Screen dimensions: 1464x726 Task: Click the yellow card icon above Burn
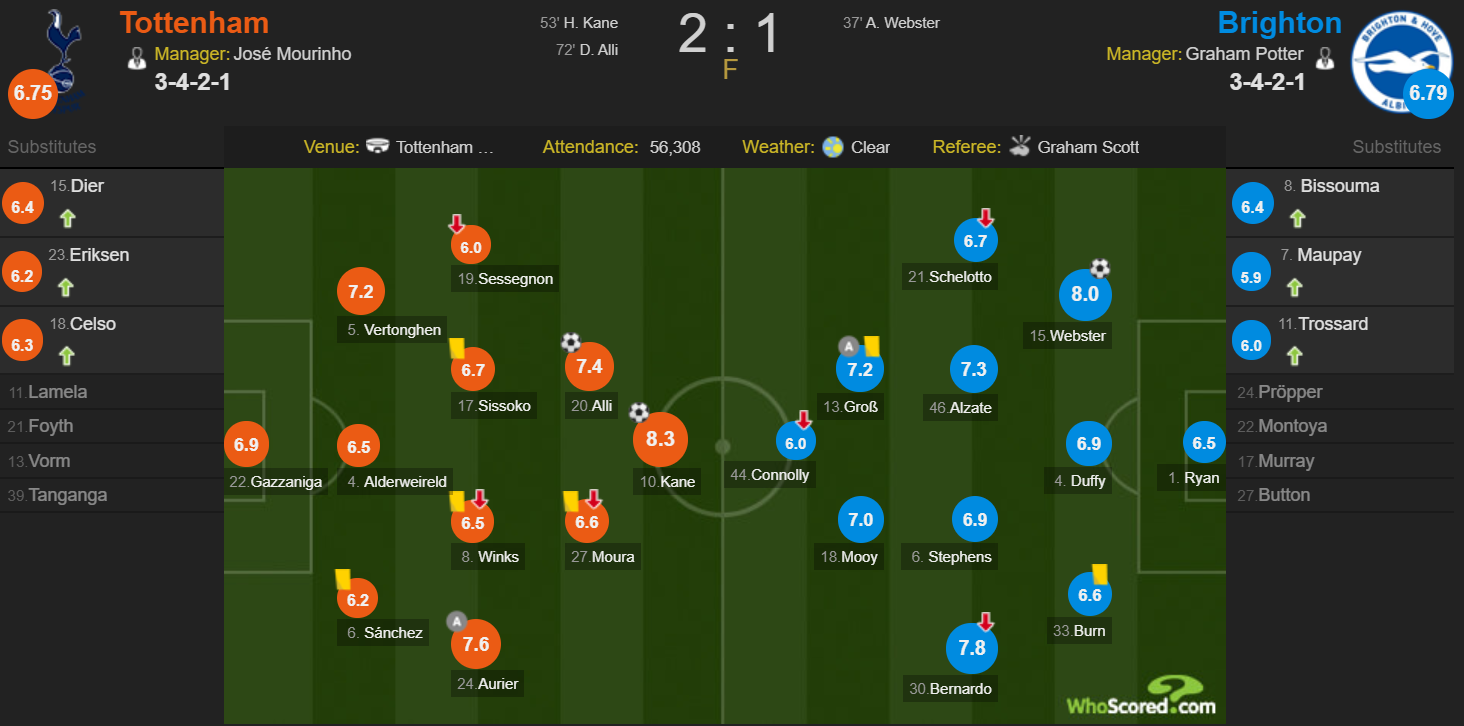click(x=1099, y=574)
